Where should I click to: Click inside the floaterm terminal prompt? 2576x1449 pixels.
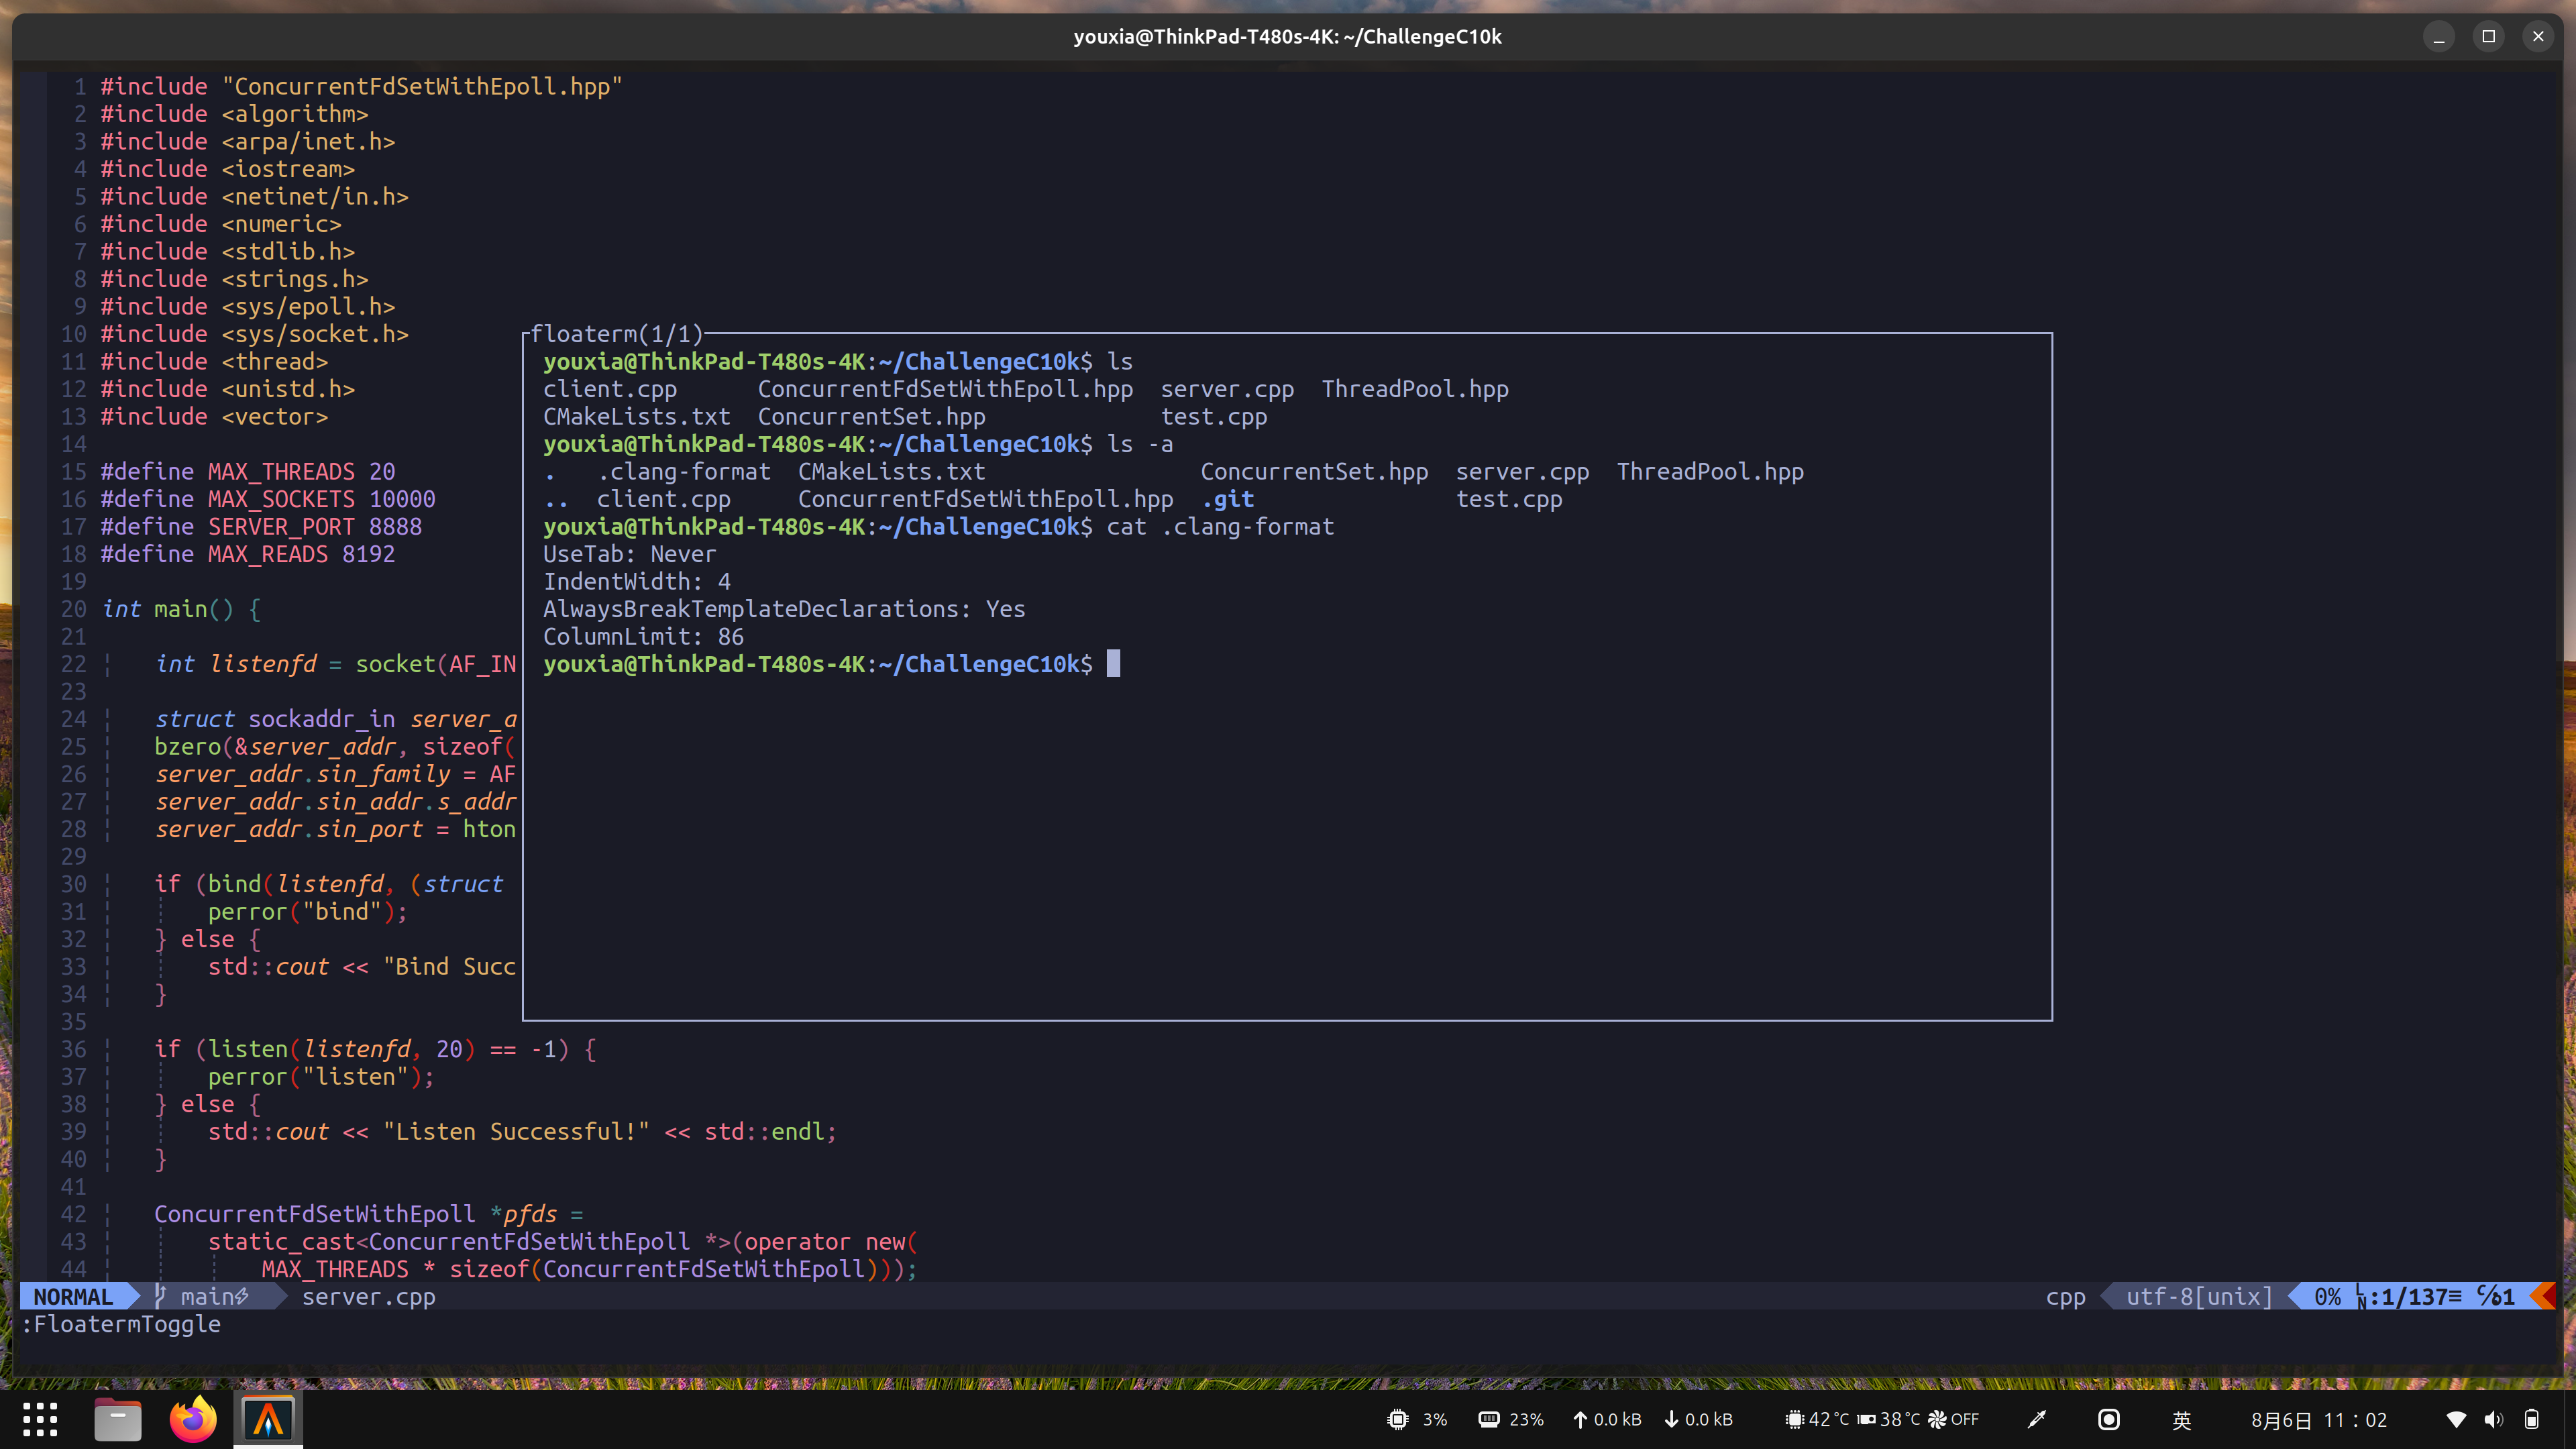[x=1113, y=663]
